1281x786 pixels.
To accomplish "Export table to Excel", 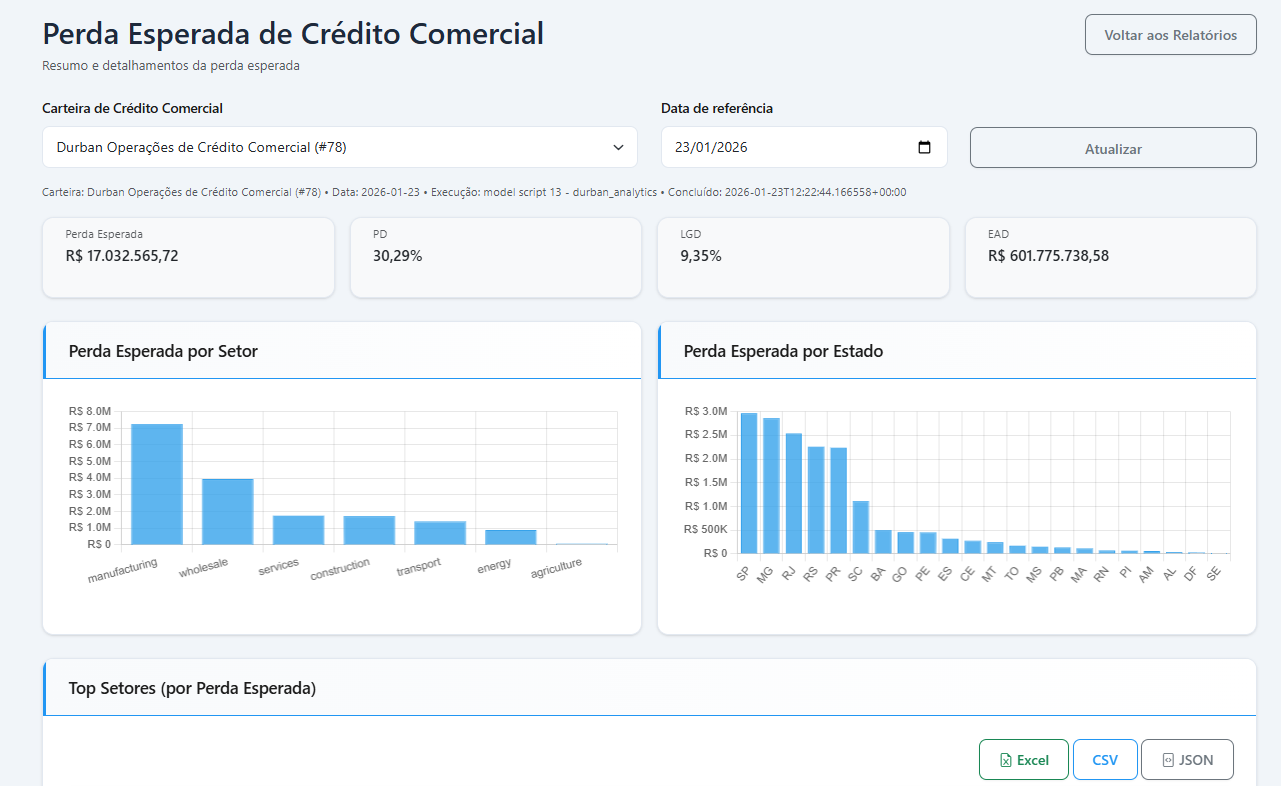I will [1024, 760].
